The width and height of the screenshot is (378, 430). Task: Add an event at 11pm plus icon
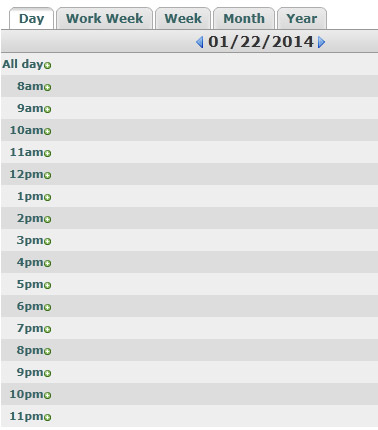(48, 417)
